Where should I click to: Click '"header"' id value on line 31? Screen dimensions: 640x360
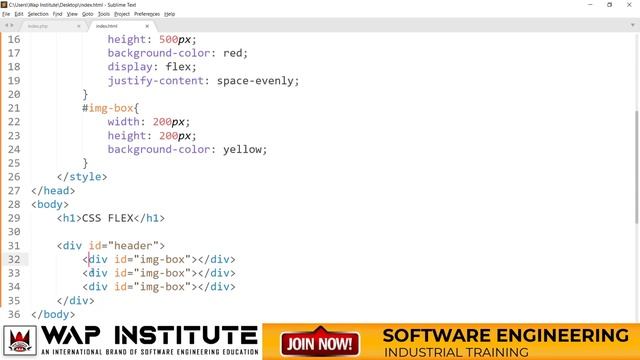point(133,246)
